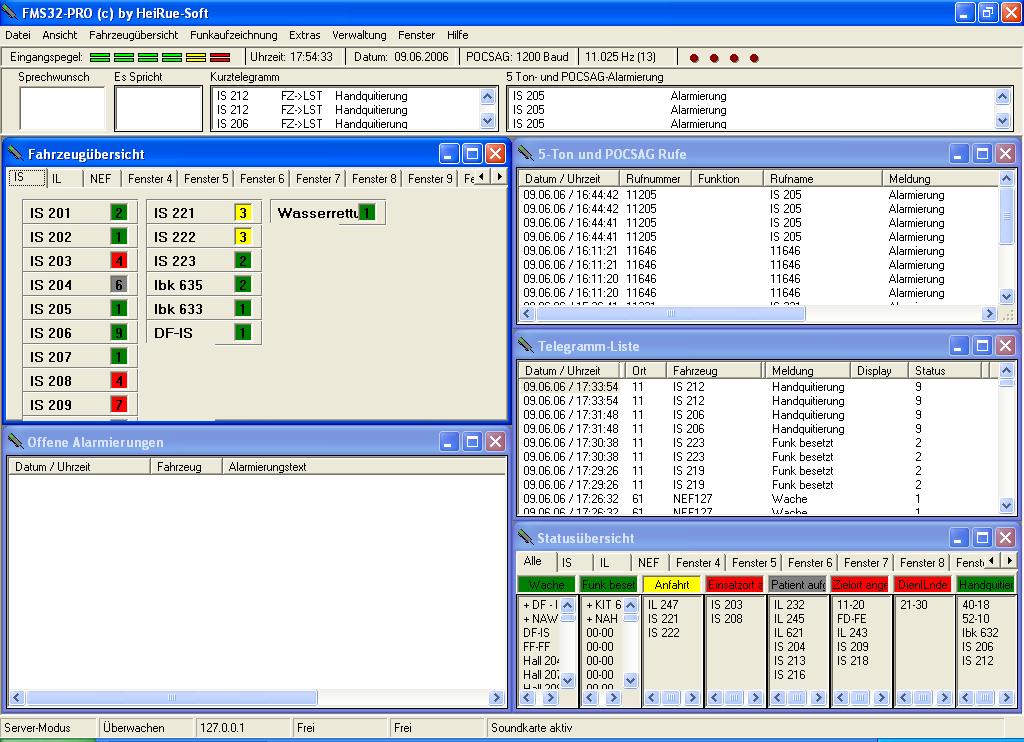Click the pencil icon in the Telegramm-Liste title bar
This screenshot has width=1024, height=742.
tap(525, 346)
